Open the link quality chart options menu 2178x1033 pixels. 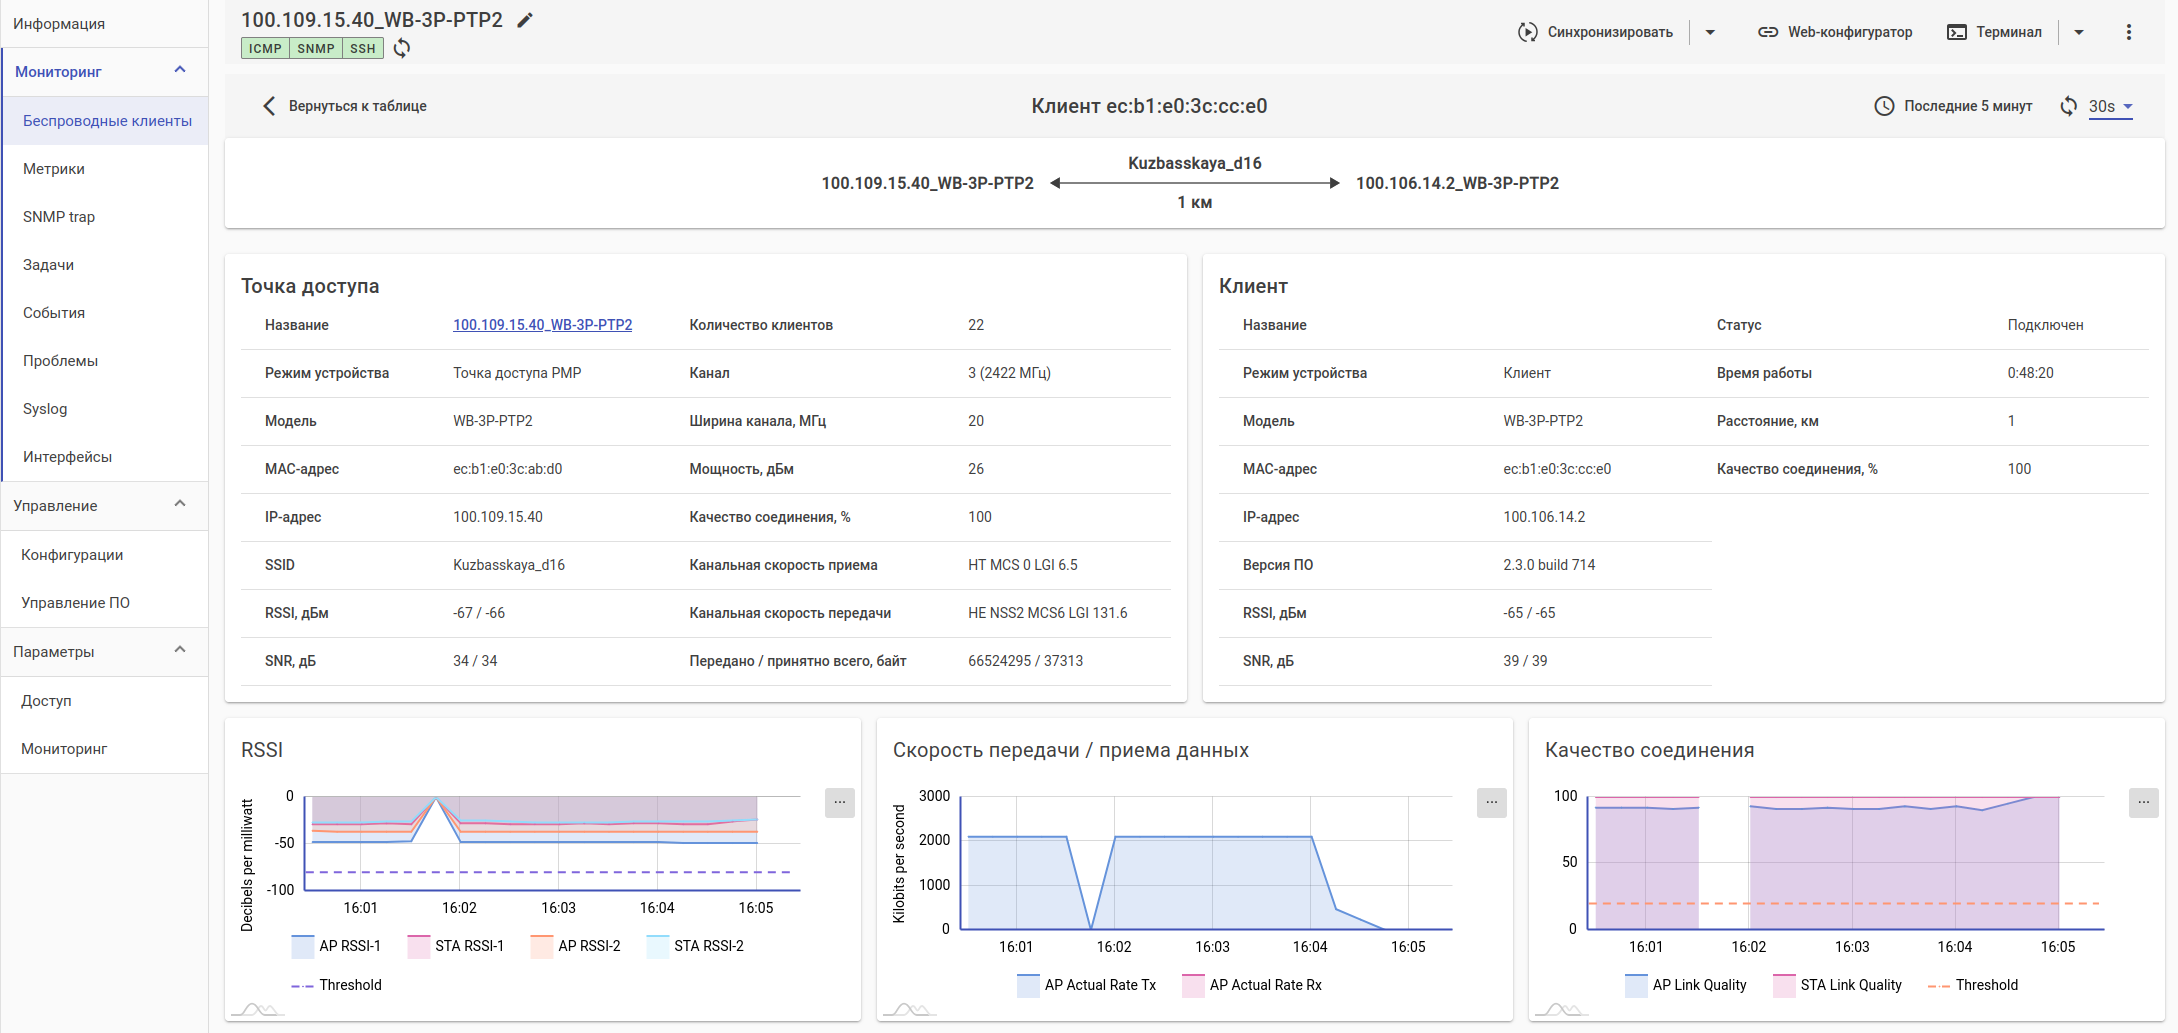2143,802
